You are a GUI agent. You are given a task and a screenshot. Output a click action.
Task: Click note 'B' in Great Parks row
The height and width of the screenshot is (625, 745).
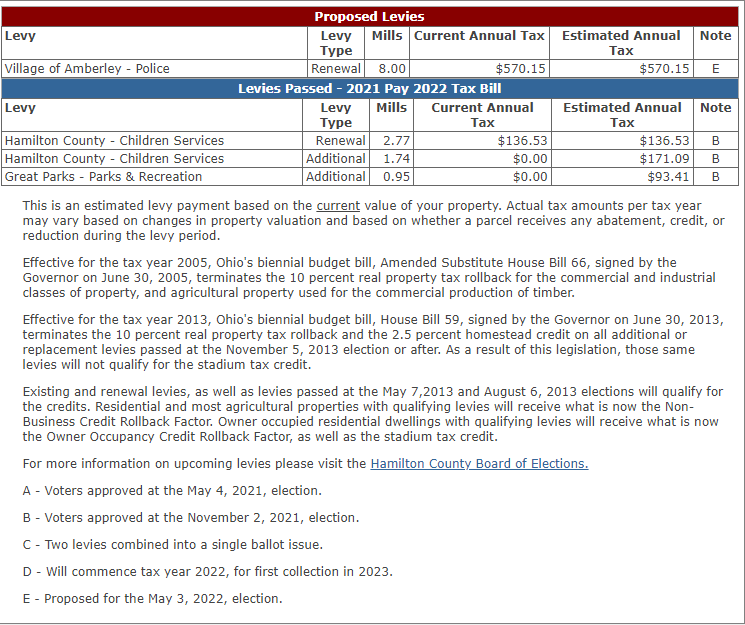coord(716,177)
